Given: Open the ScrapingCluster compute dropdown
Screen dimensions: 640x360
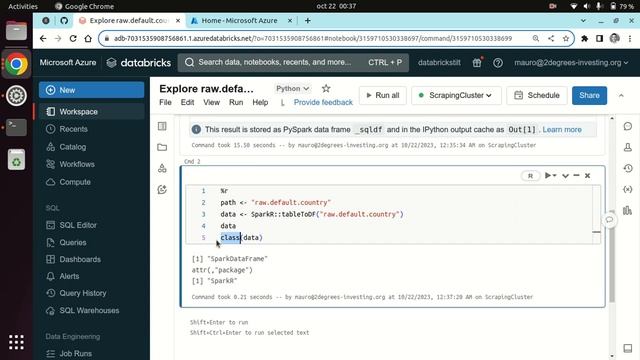Looking at the screenshot, I should click(456, 95).
